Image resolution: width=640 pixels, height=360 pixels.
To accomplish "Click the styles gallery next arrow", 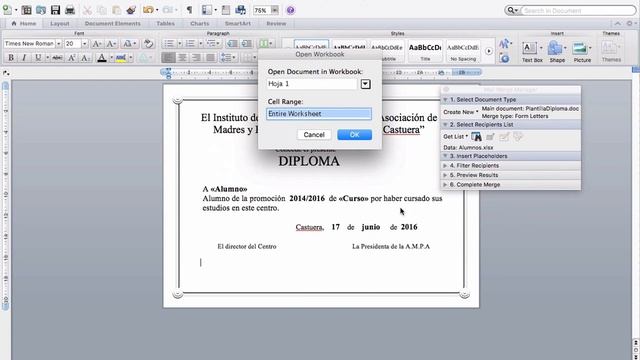I will click(x=489, y=51).
